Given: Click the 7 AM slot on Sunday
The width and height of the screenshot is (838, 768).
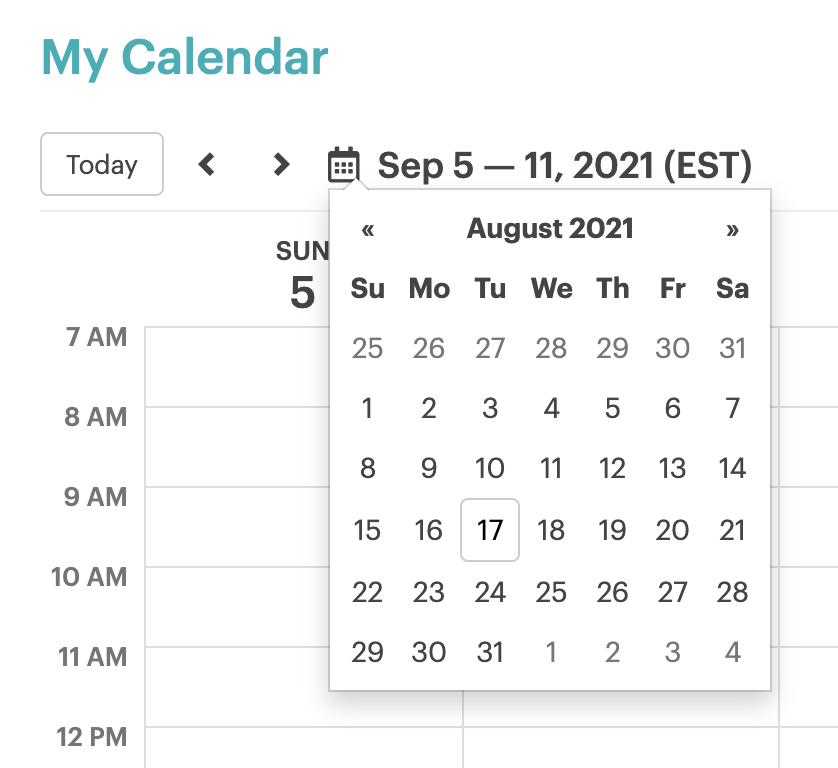Looking at the screenshot, I should (237, 367).
